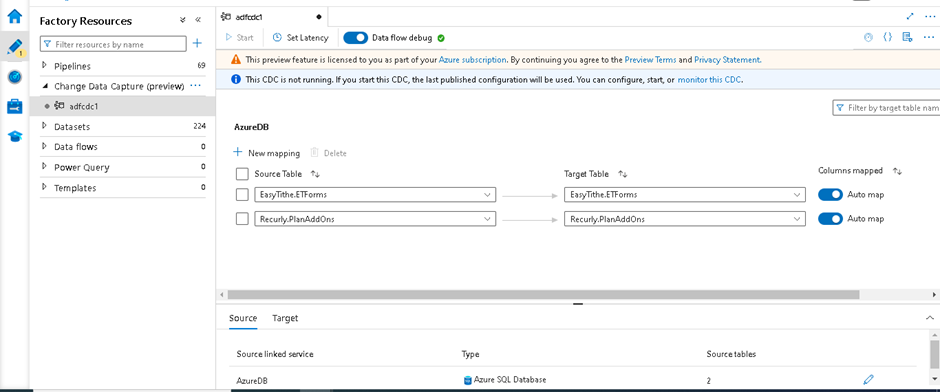Toggle Data flow debug switch

[x=355, y=38]
